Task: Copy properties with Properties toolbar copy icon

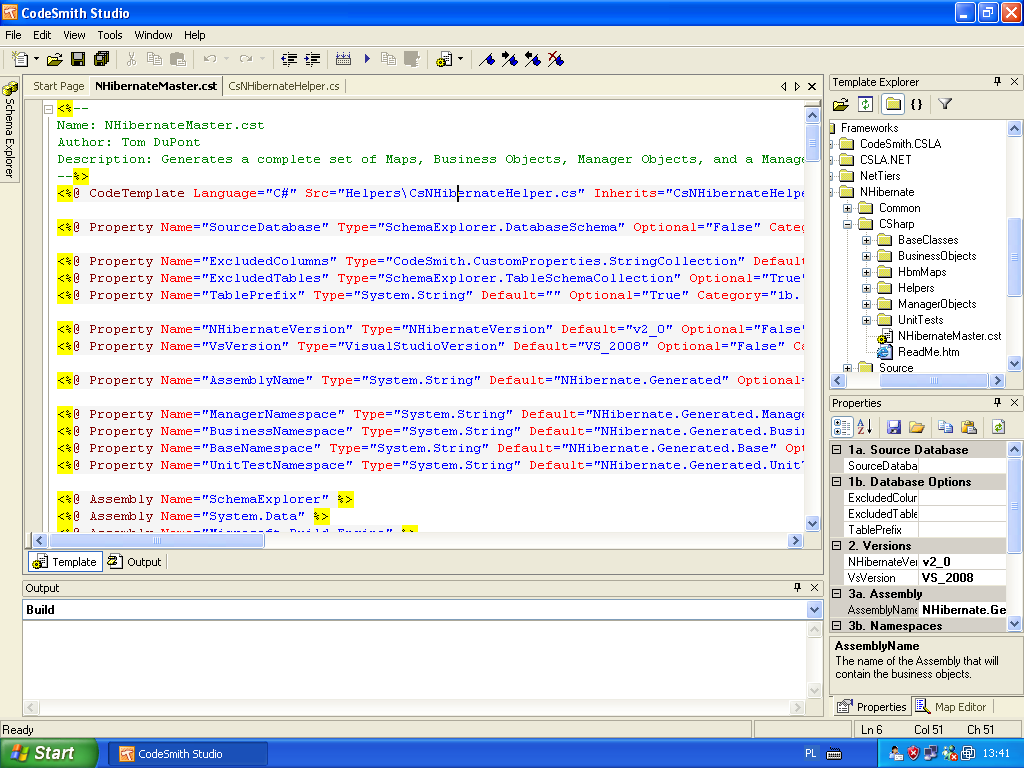Action: [945, 427]
